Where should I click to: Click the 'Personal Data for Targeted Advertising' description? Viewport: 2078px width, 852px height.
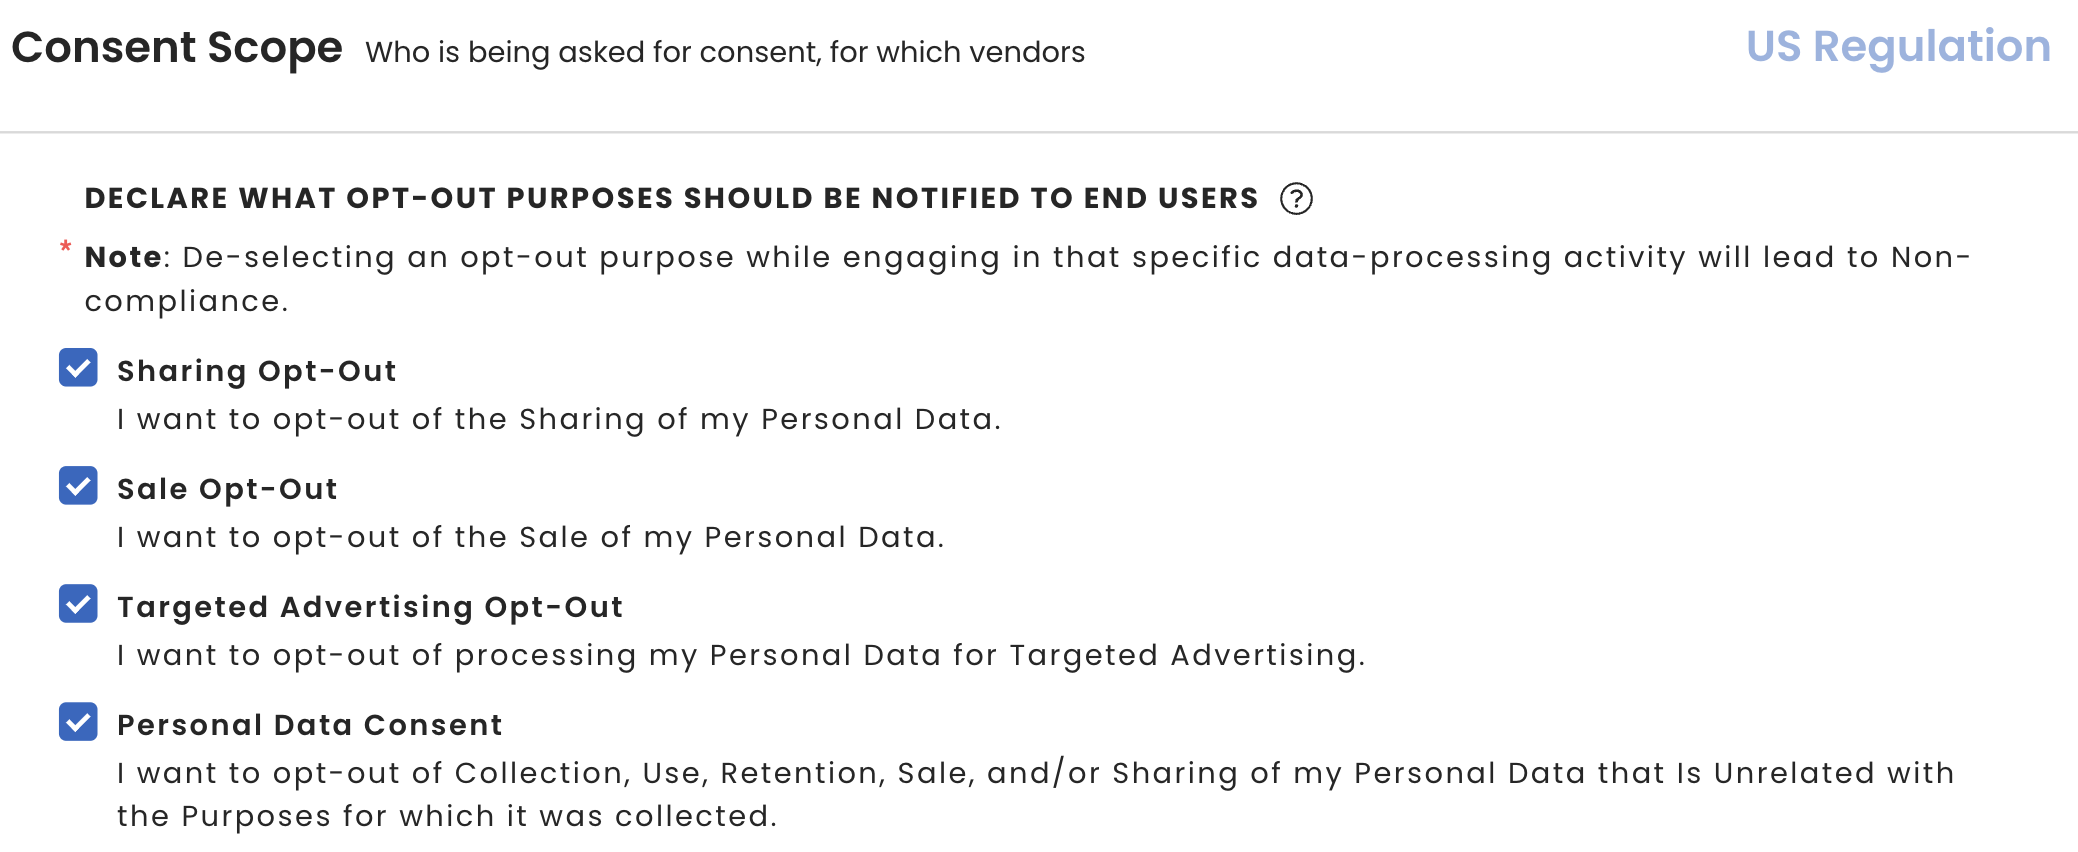[741, 655]
